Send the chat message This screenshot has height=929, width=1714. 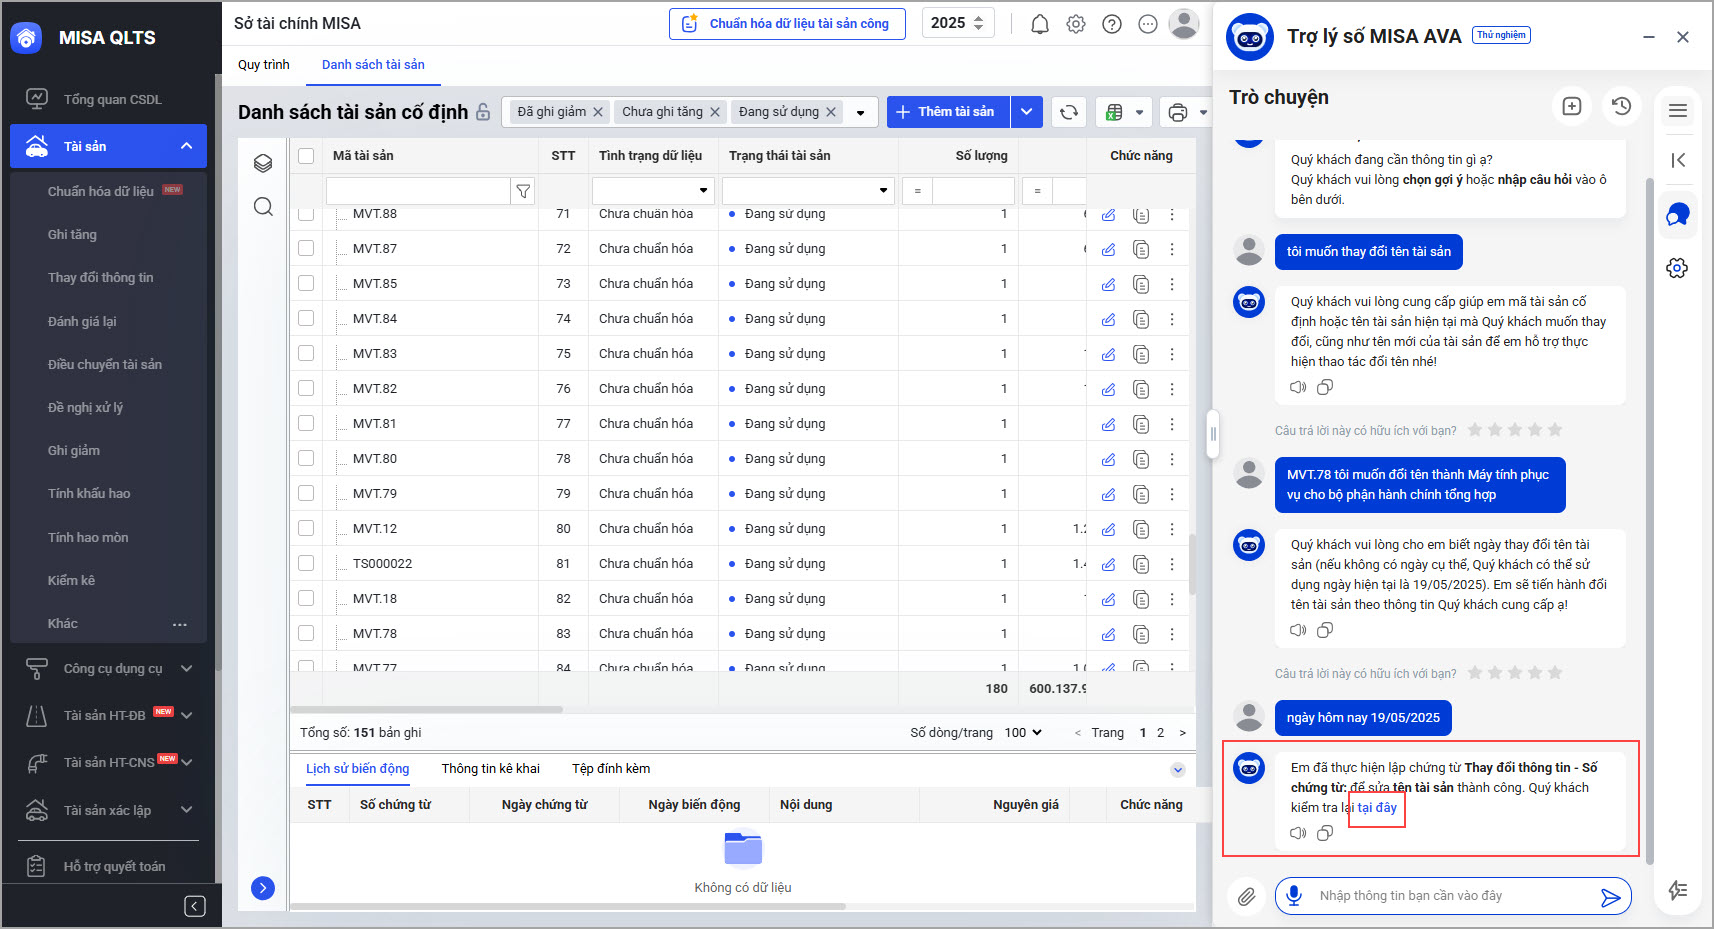click(x=1610, y=897)
